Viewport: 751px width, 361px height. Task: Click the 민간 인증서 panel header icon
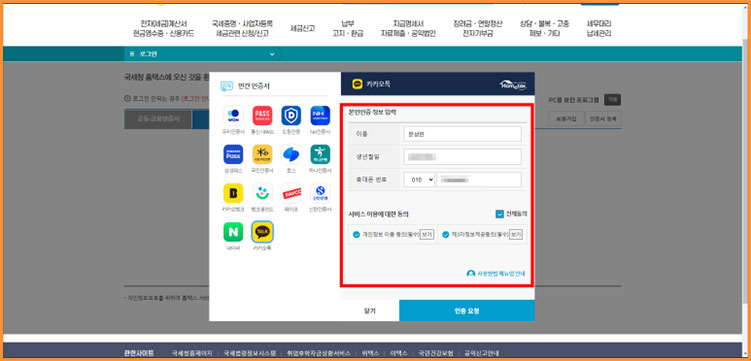tap(227, 86)
